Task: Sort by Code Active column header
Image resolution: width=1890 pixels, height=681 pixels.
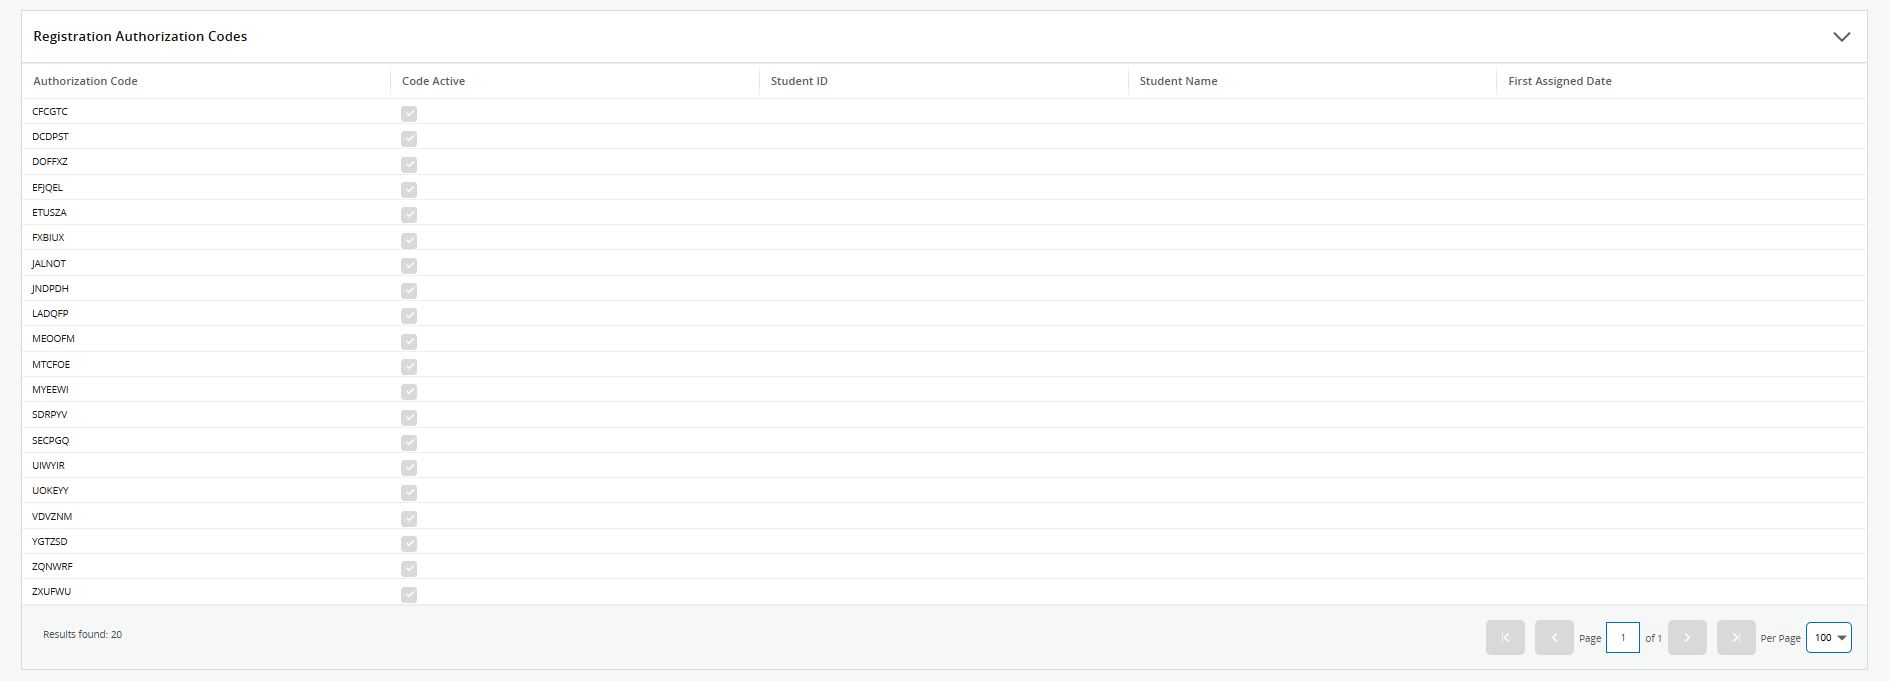Action: click(433, 81)
